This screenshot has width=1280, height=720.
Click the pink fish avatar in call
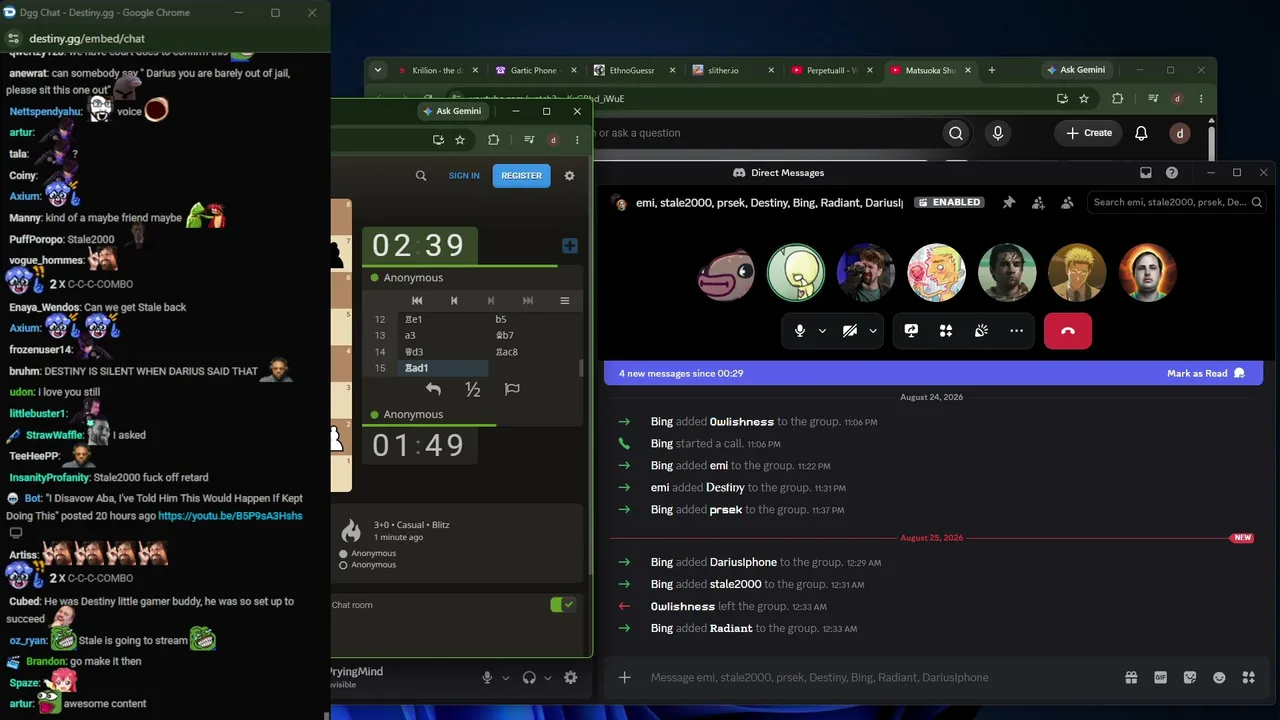(726, 273)
